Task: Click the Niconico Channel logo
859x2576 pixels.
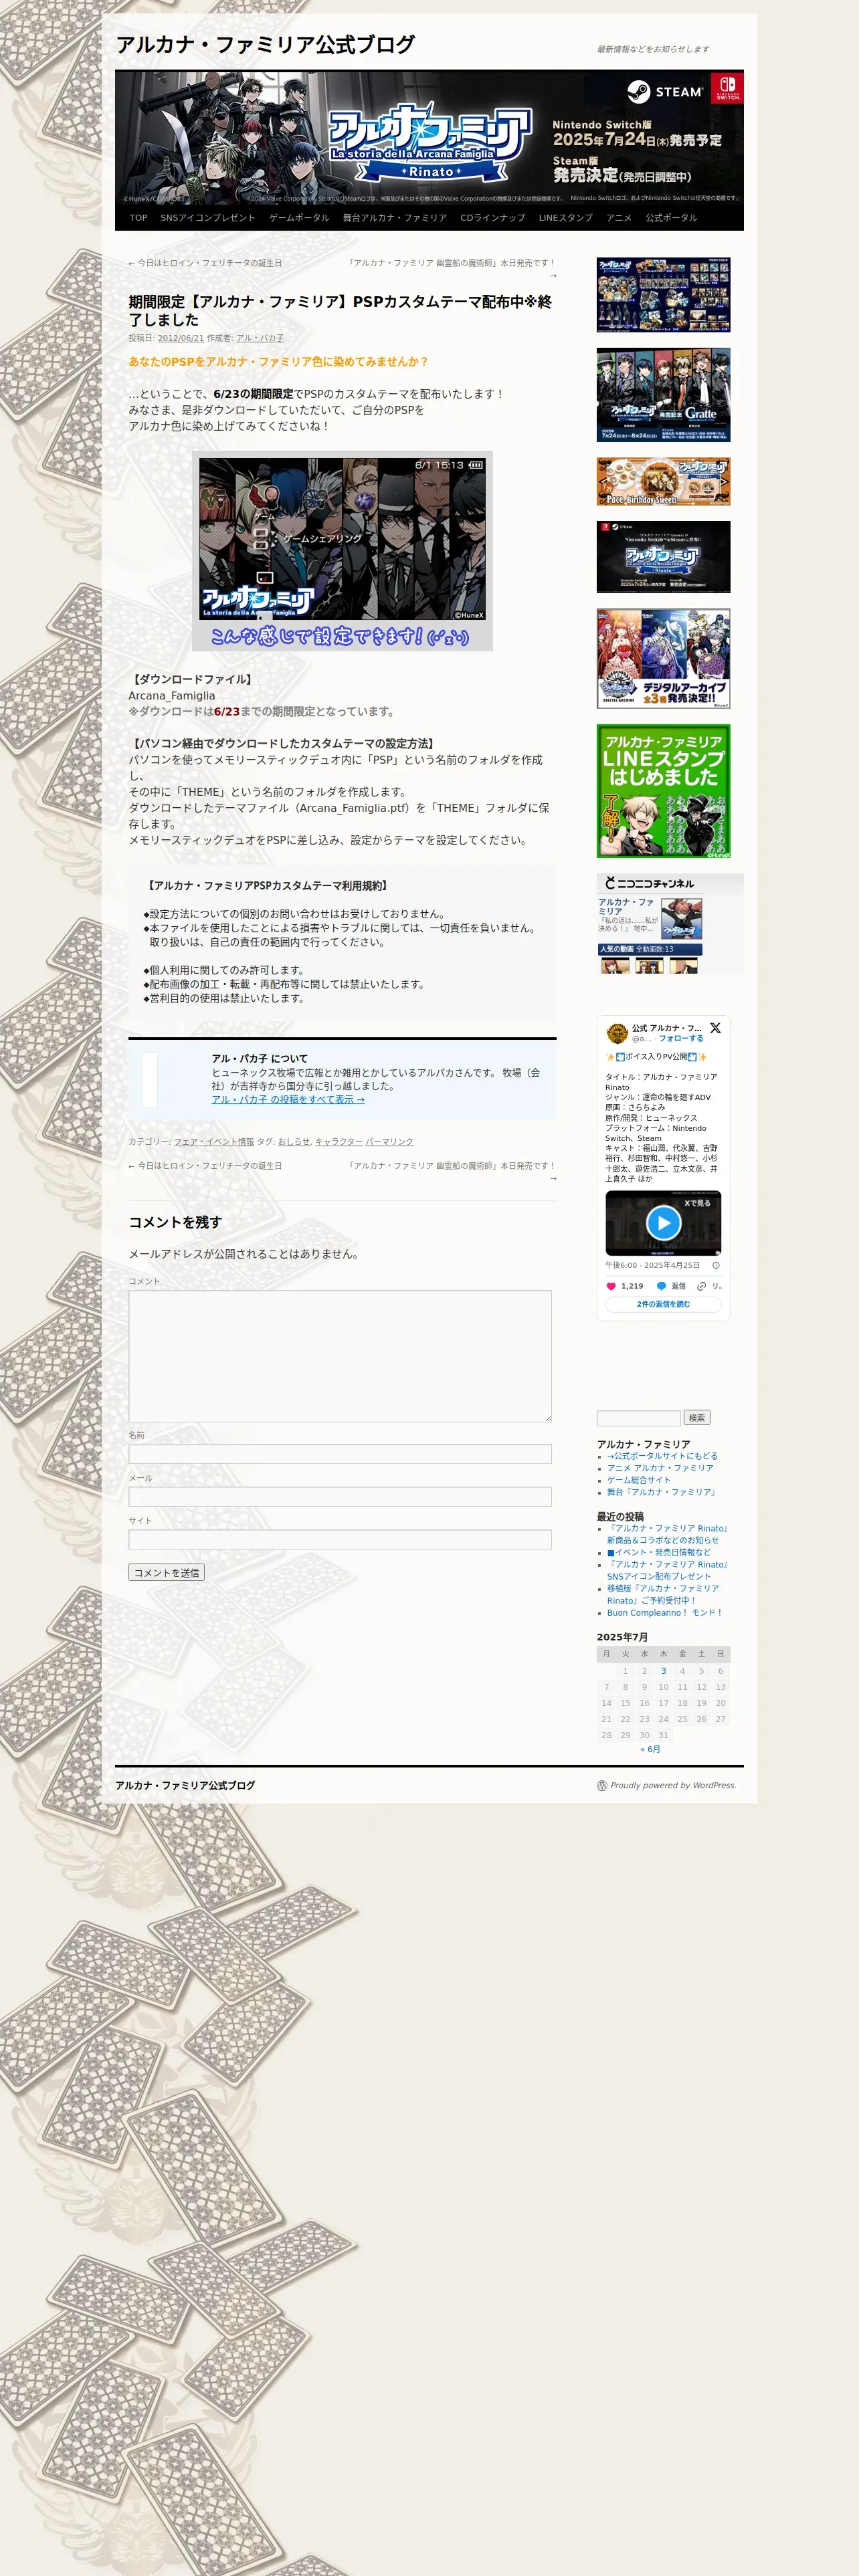Action: coord(649,883)
